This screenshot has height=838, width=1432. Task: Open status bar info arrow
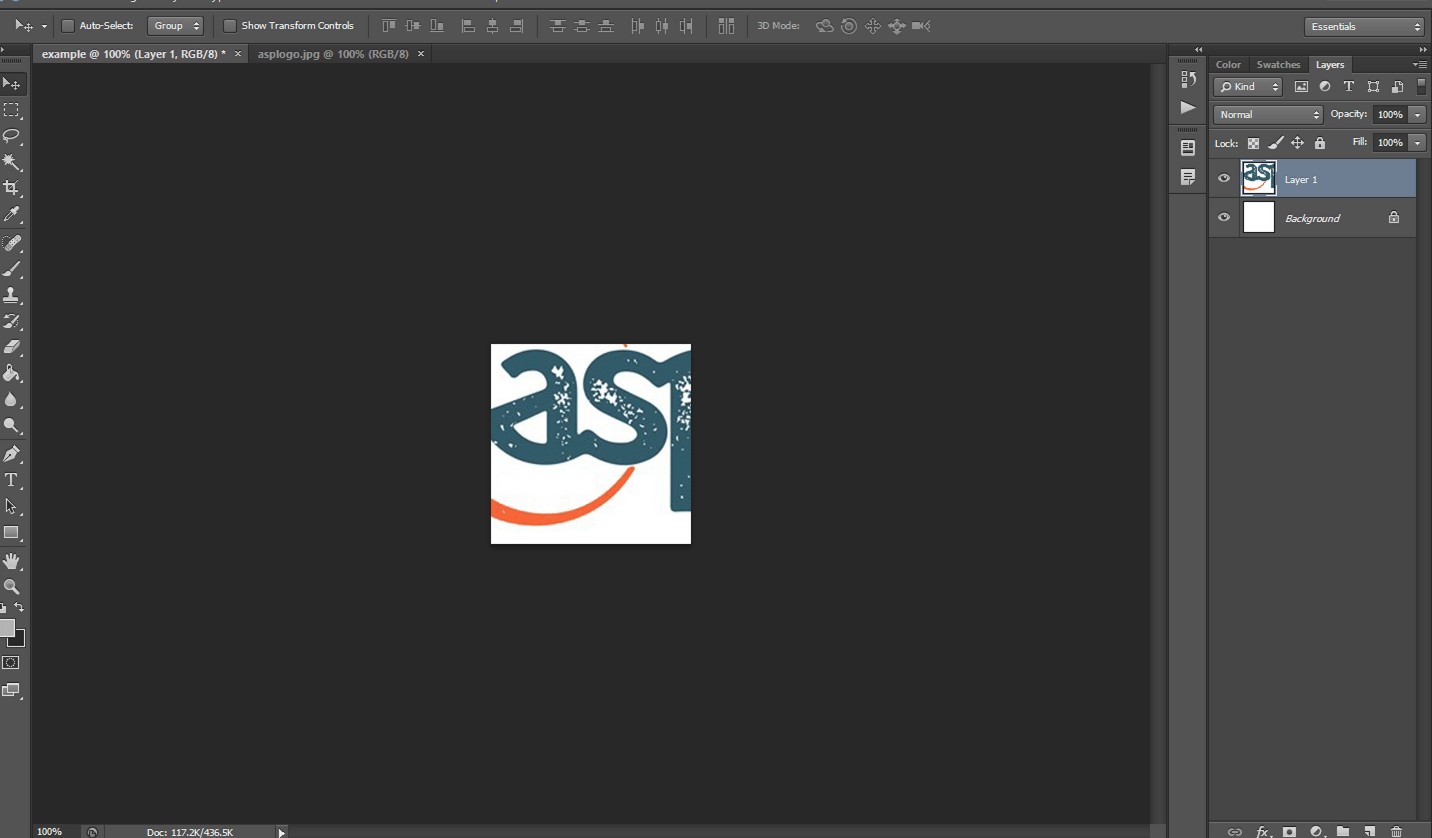point(281,832)
